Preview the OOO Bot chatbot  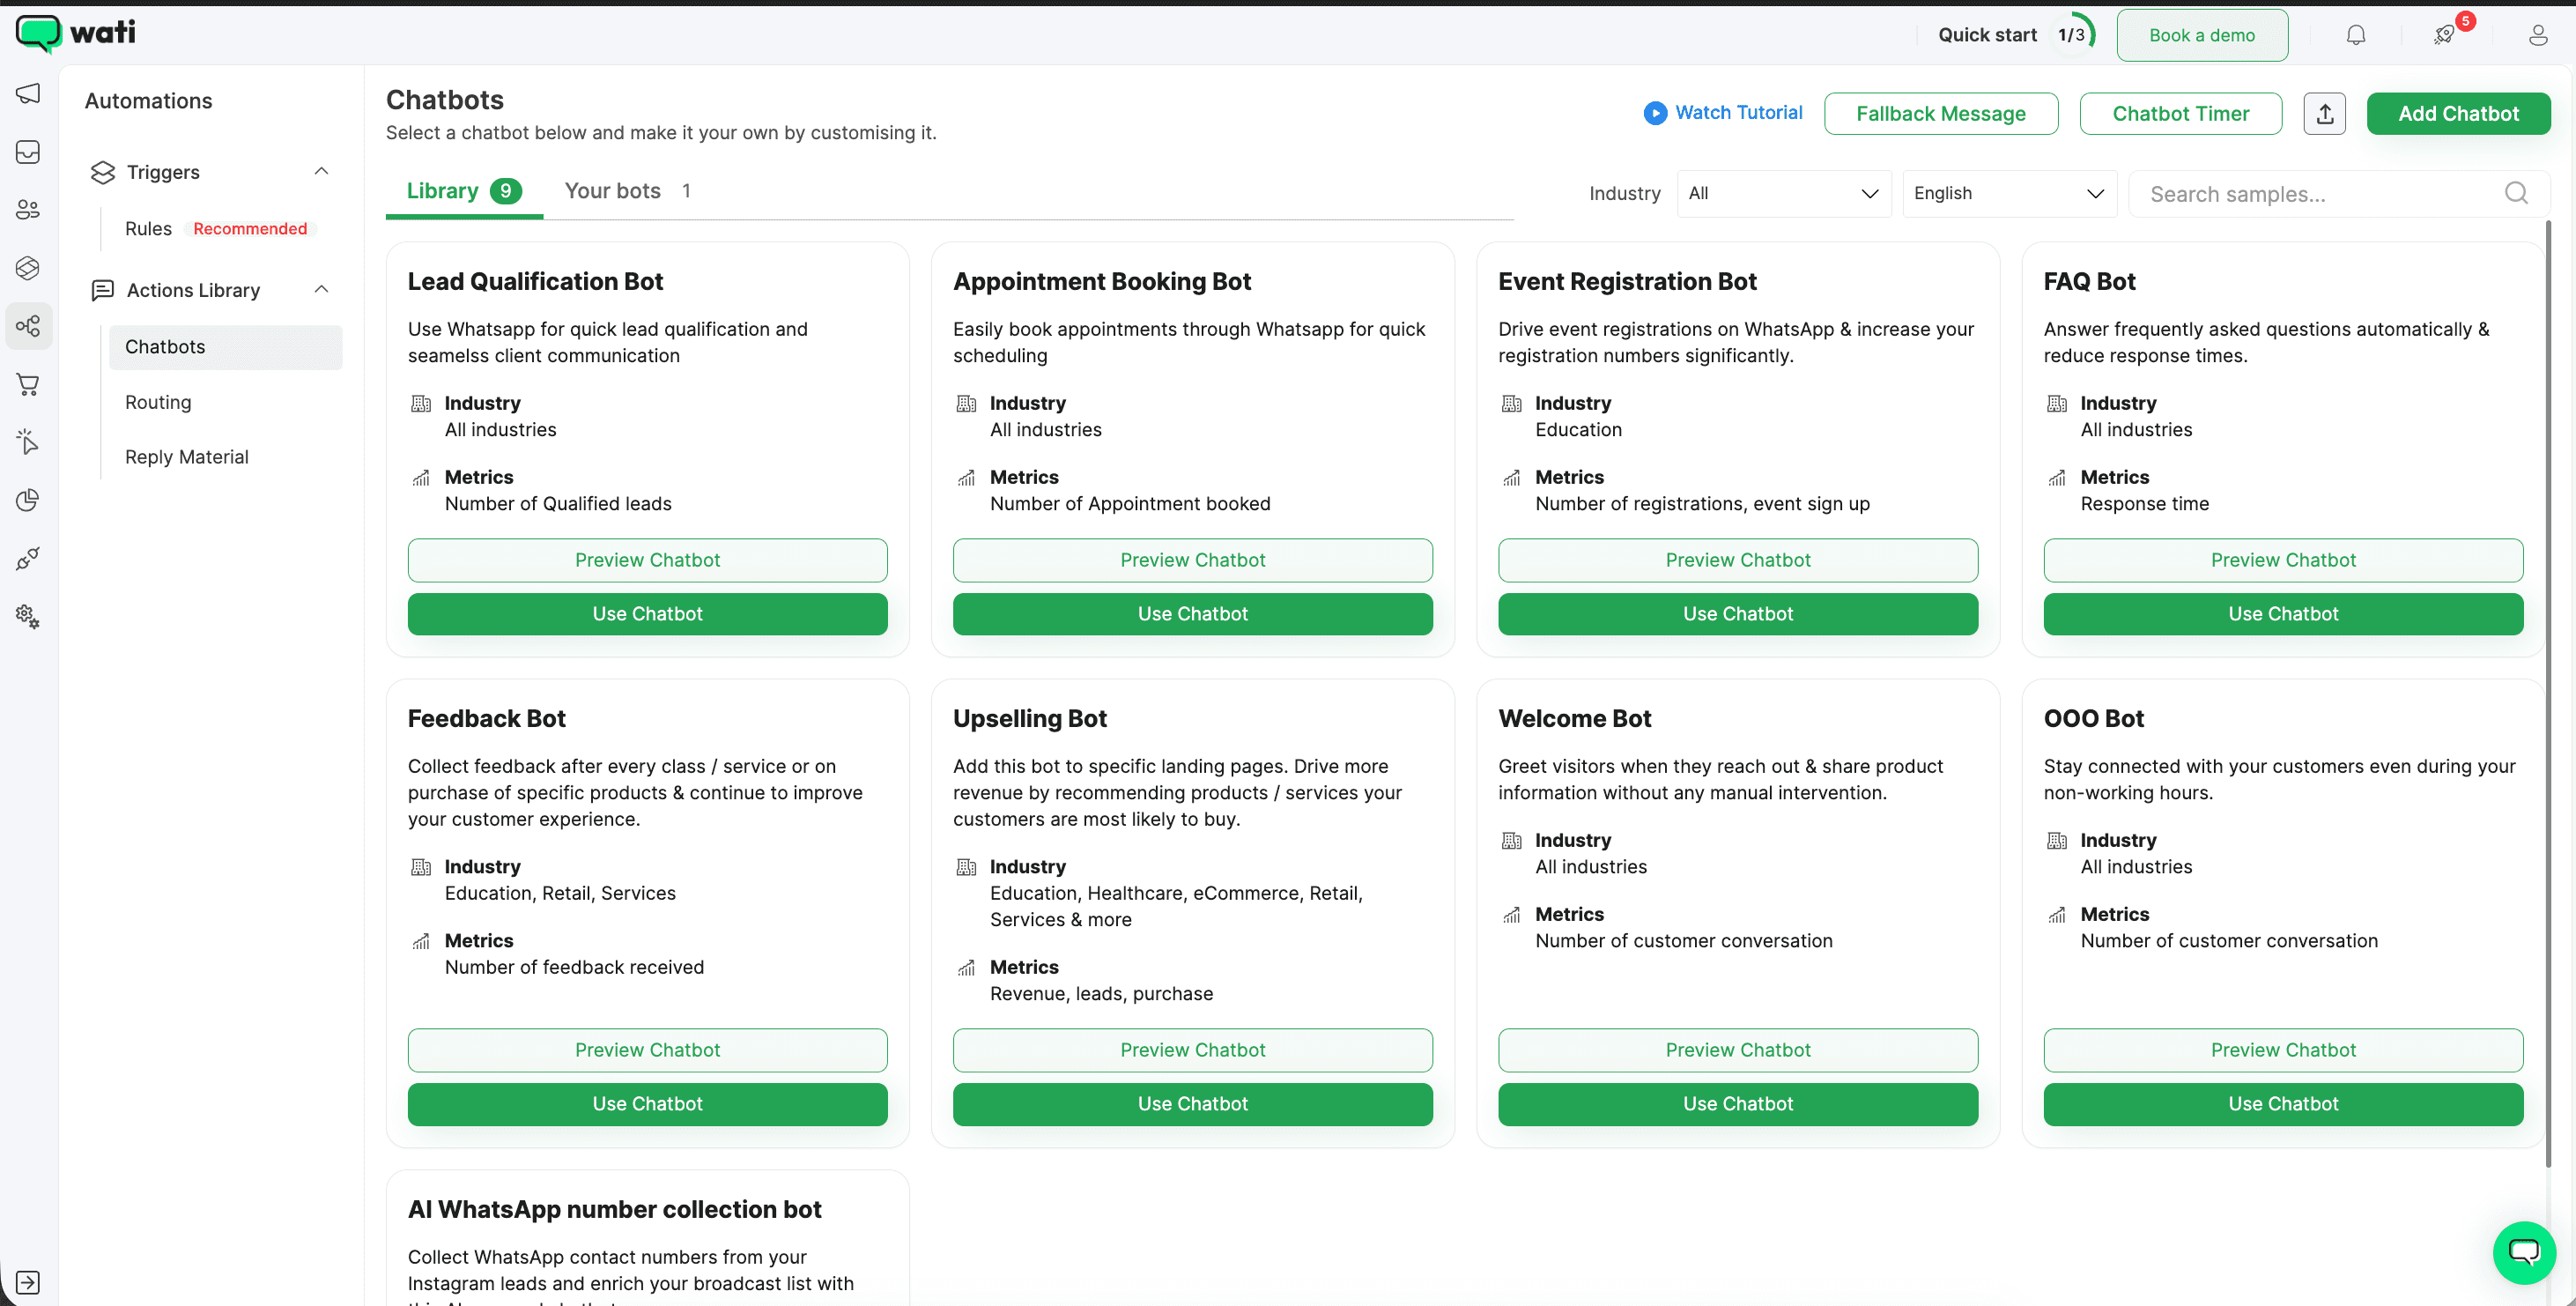point(2283,1050)
